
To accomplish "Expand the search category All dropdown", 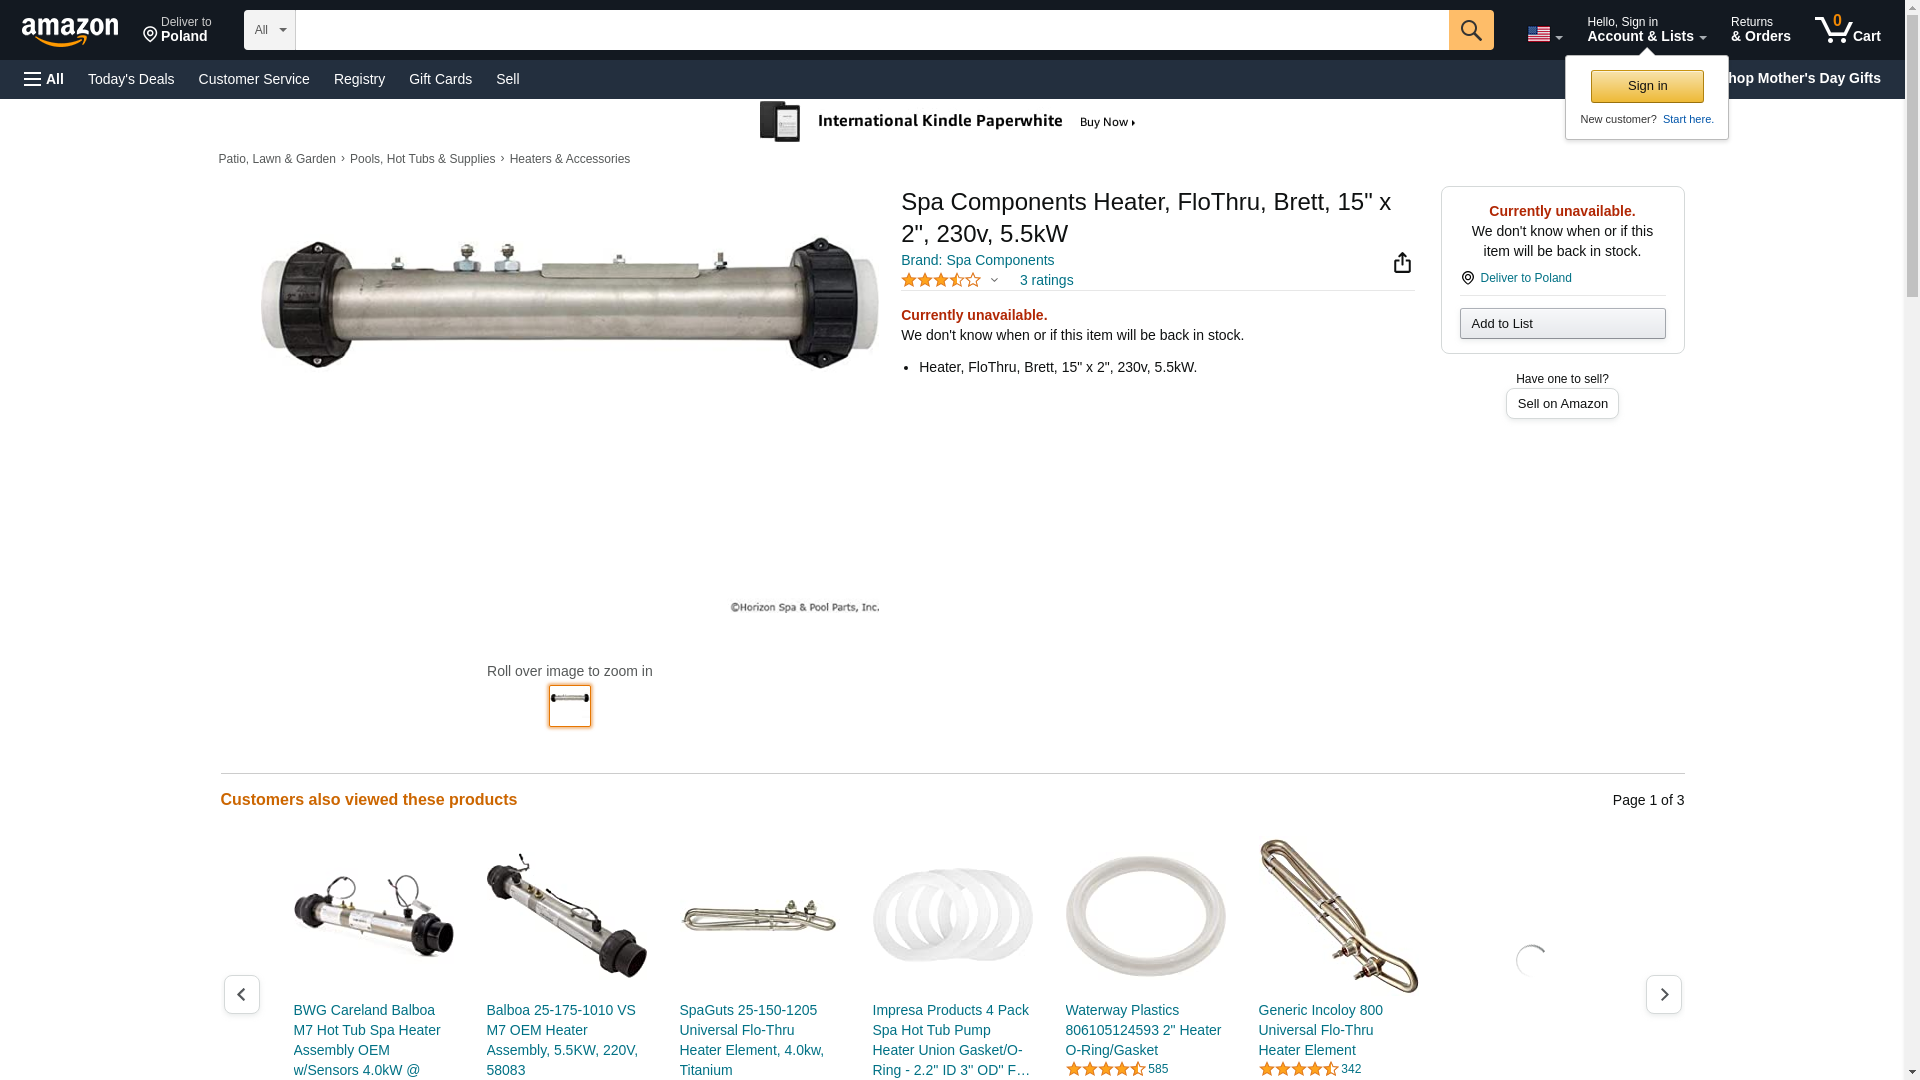I will pyautogui.click(x=269, y=30).
